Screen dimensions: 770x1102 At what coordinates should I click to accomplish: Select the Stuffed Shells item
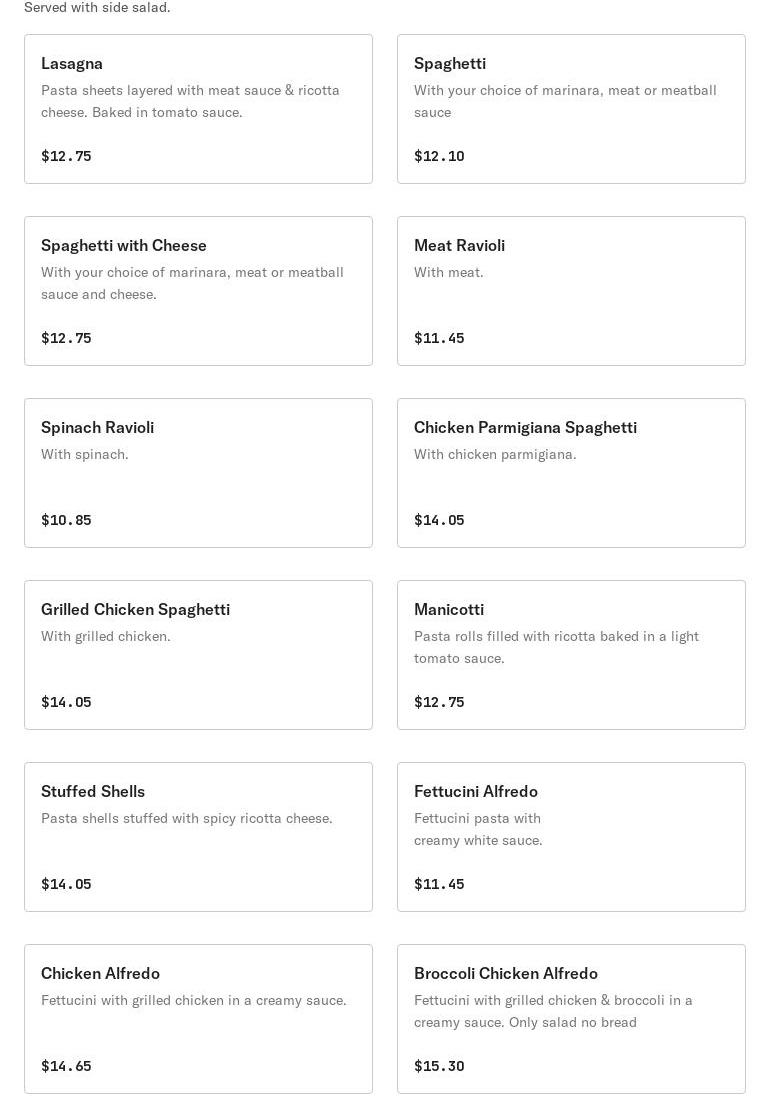pos(198,837)
